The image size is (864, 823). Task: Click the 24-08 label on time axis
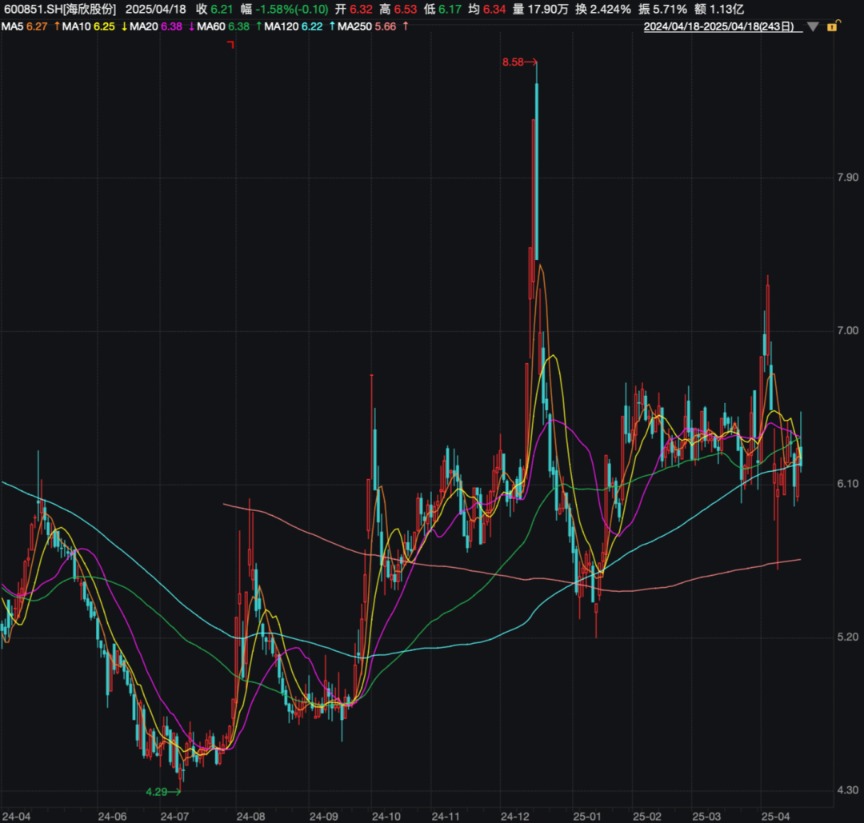[x=250, y=815]
